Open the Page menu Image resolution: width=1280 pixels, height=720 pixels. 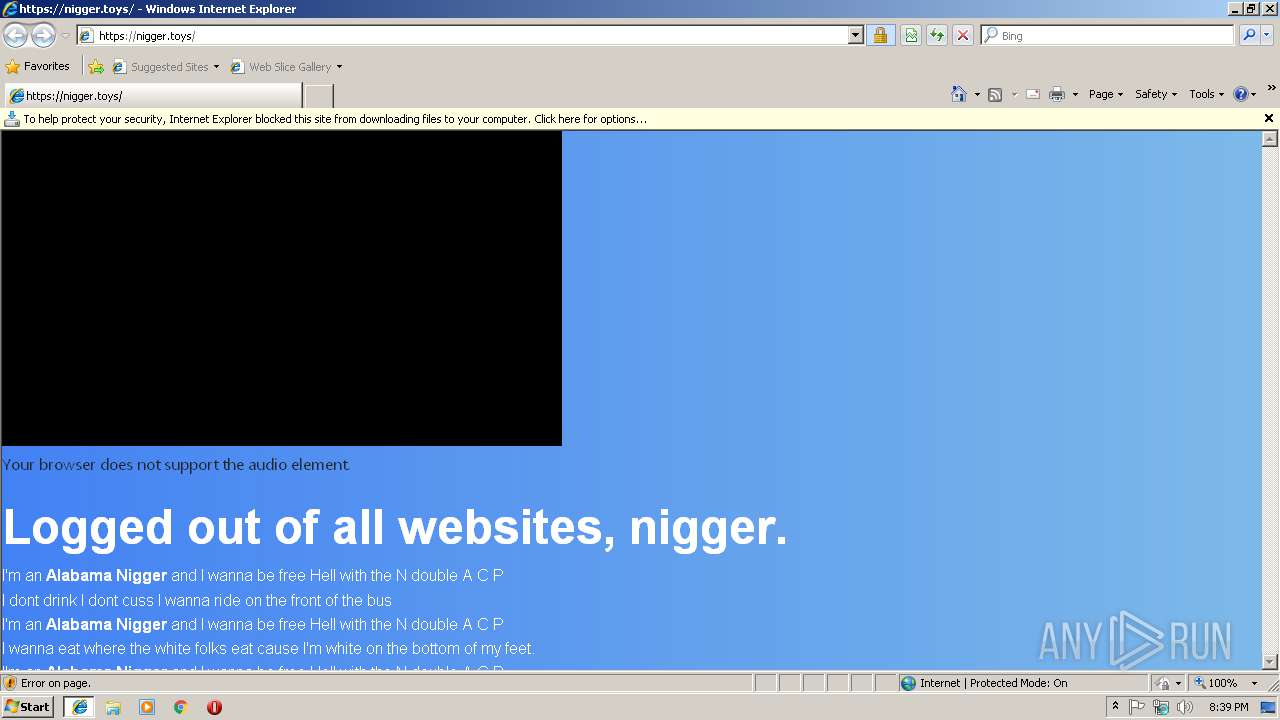(x=1106, y=94)
